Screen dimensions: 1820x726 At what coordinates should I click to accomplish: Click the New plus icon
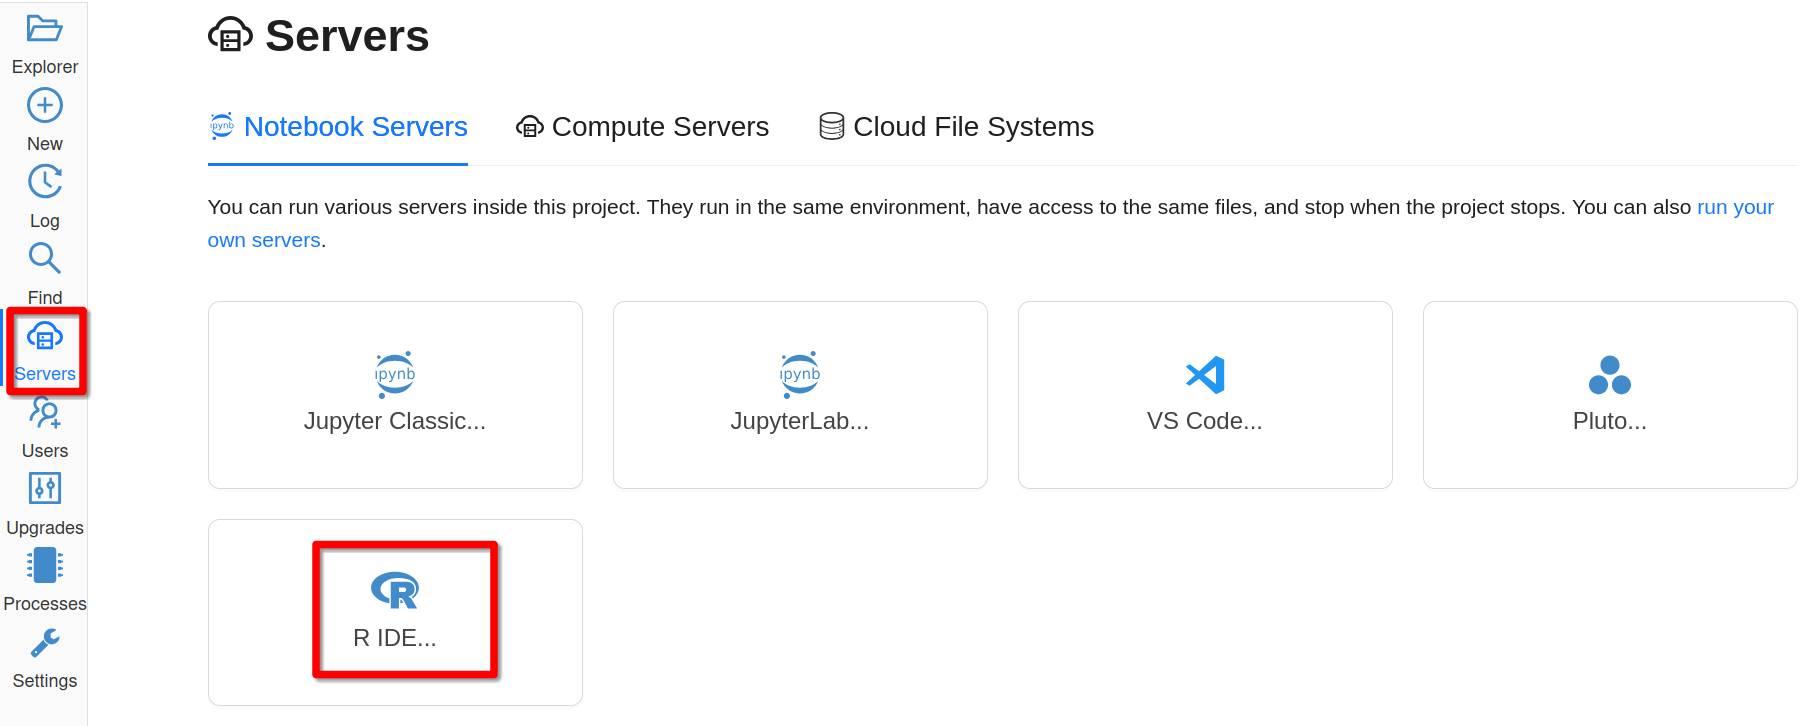(x=44, y=106)
